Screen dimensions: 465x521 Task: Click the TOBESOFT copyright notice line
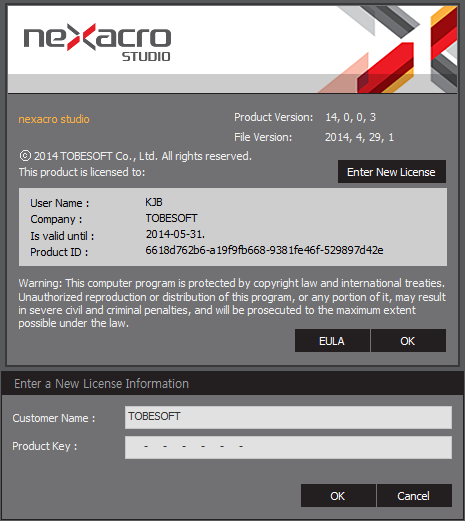pos(135,156)
